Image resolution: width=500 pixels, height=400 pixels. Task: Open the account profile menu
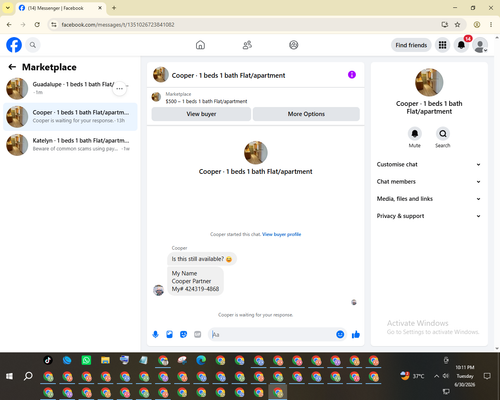tap(480, 45)
